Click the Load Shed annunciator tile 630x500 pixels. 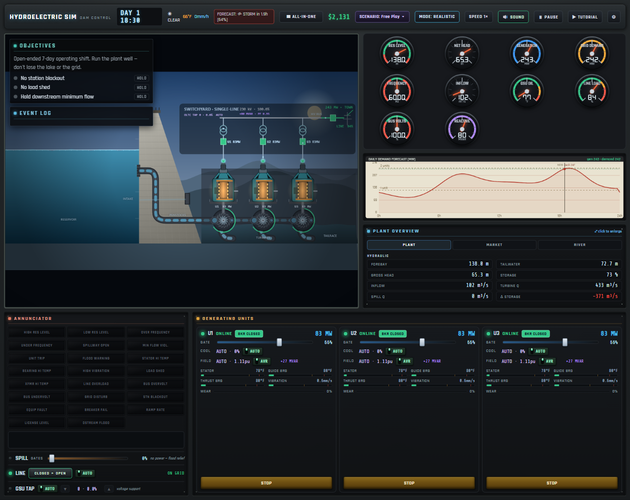[x=155, y=371]
